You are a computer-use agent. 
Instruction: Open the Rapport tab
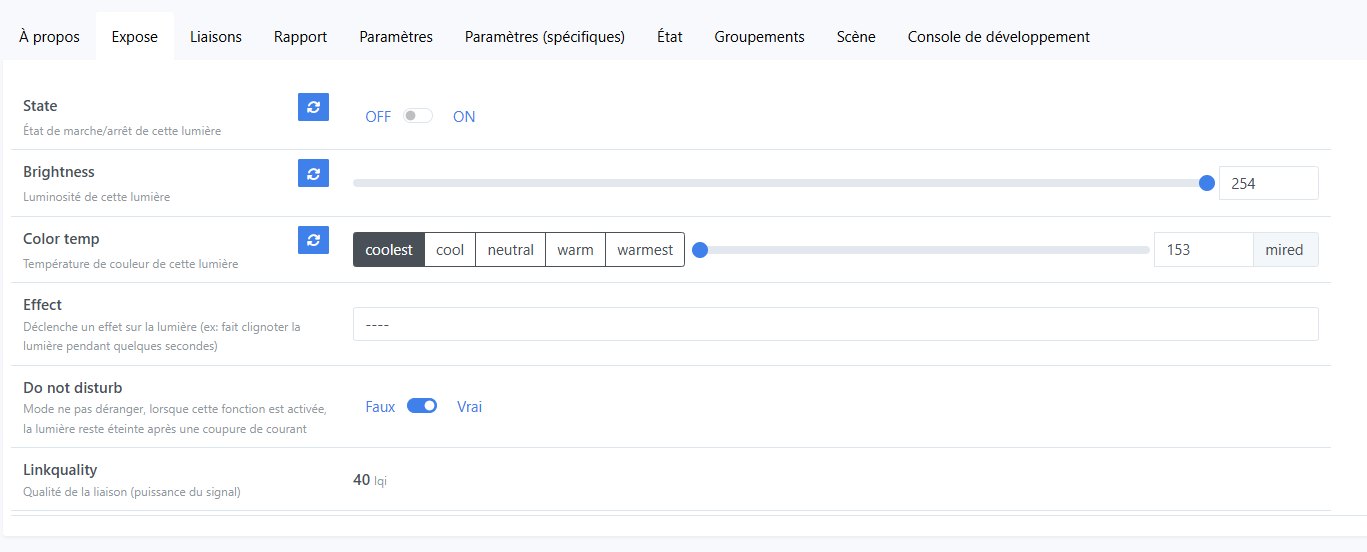click(301, 37)
